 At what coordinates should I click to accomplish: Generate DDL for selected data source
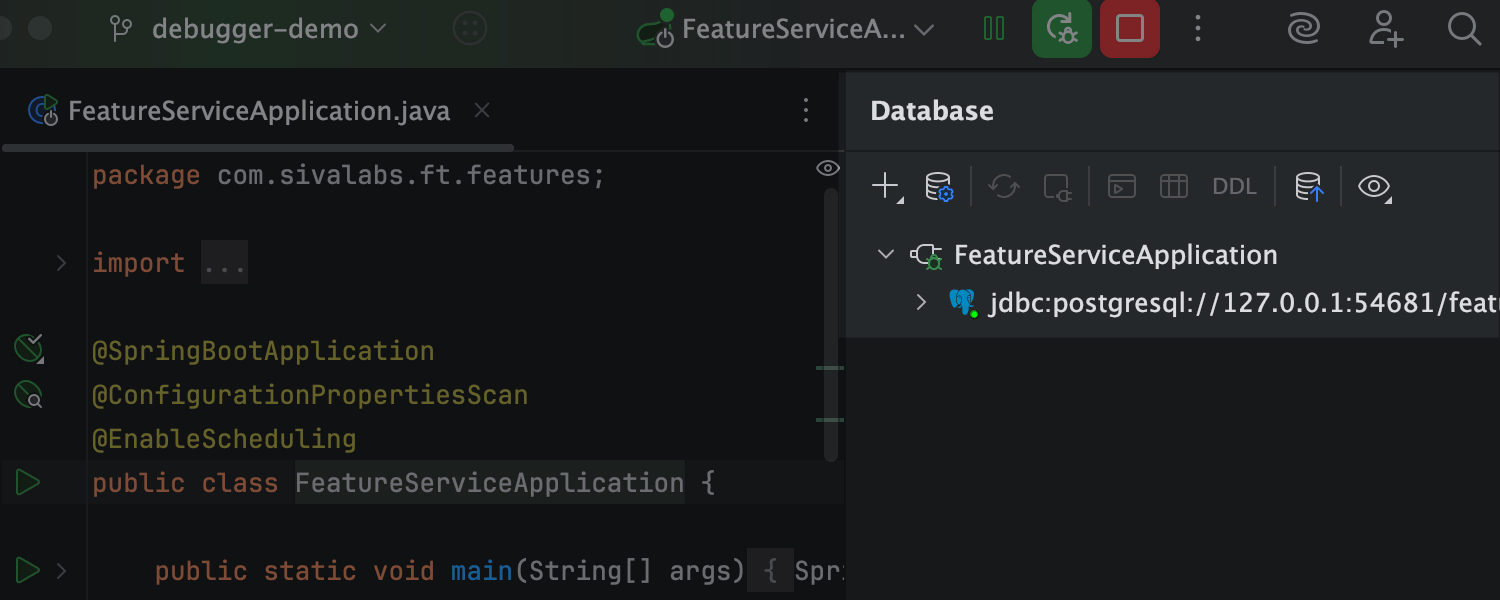click(1234, 186)
